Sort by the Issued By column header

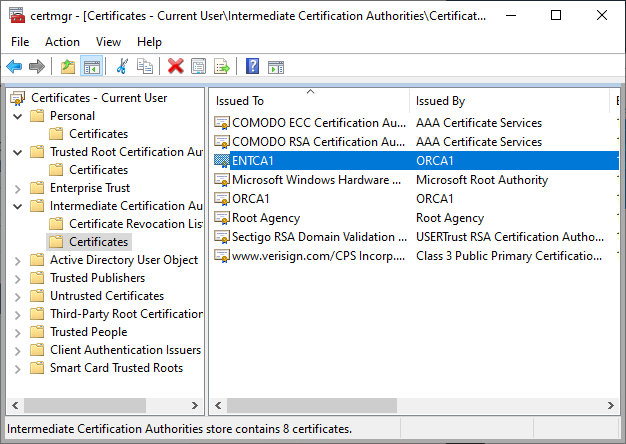tap(509, 101)
